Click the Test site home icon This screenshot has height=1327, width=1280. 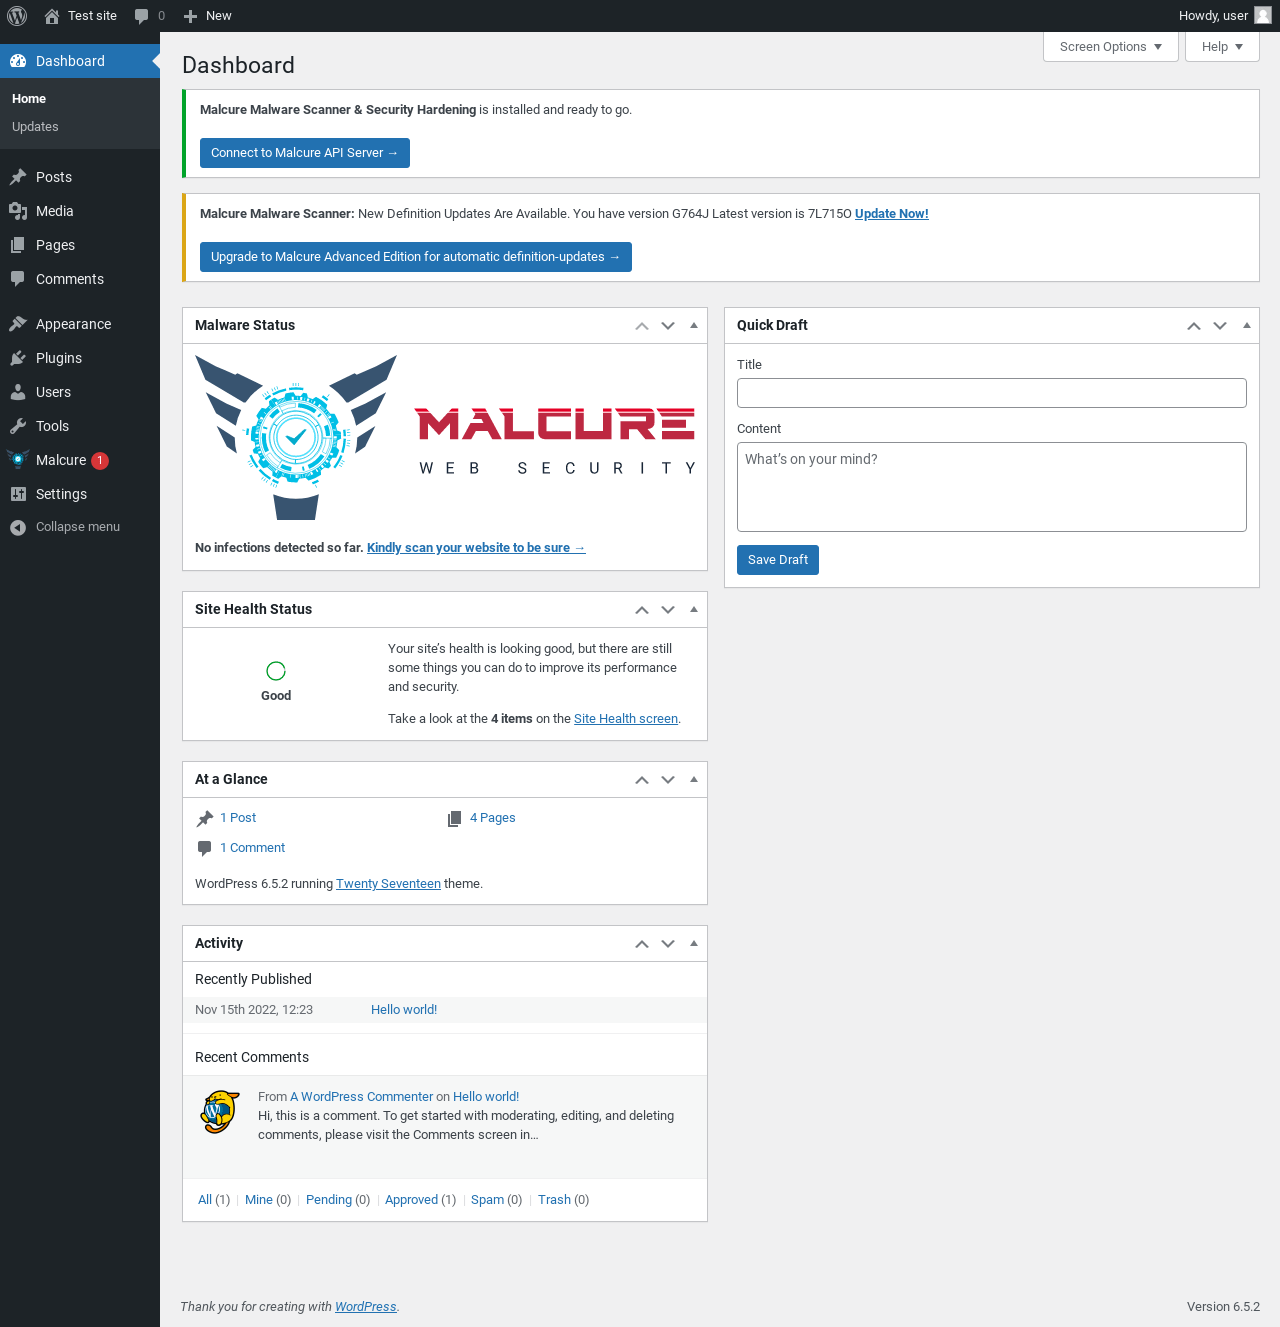pos(52,16)
